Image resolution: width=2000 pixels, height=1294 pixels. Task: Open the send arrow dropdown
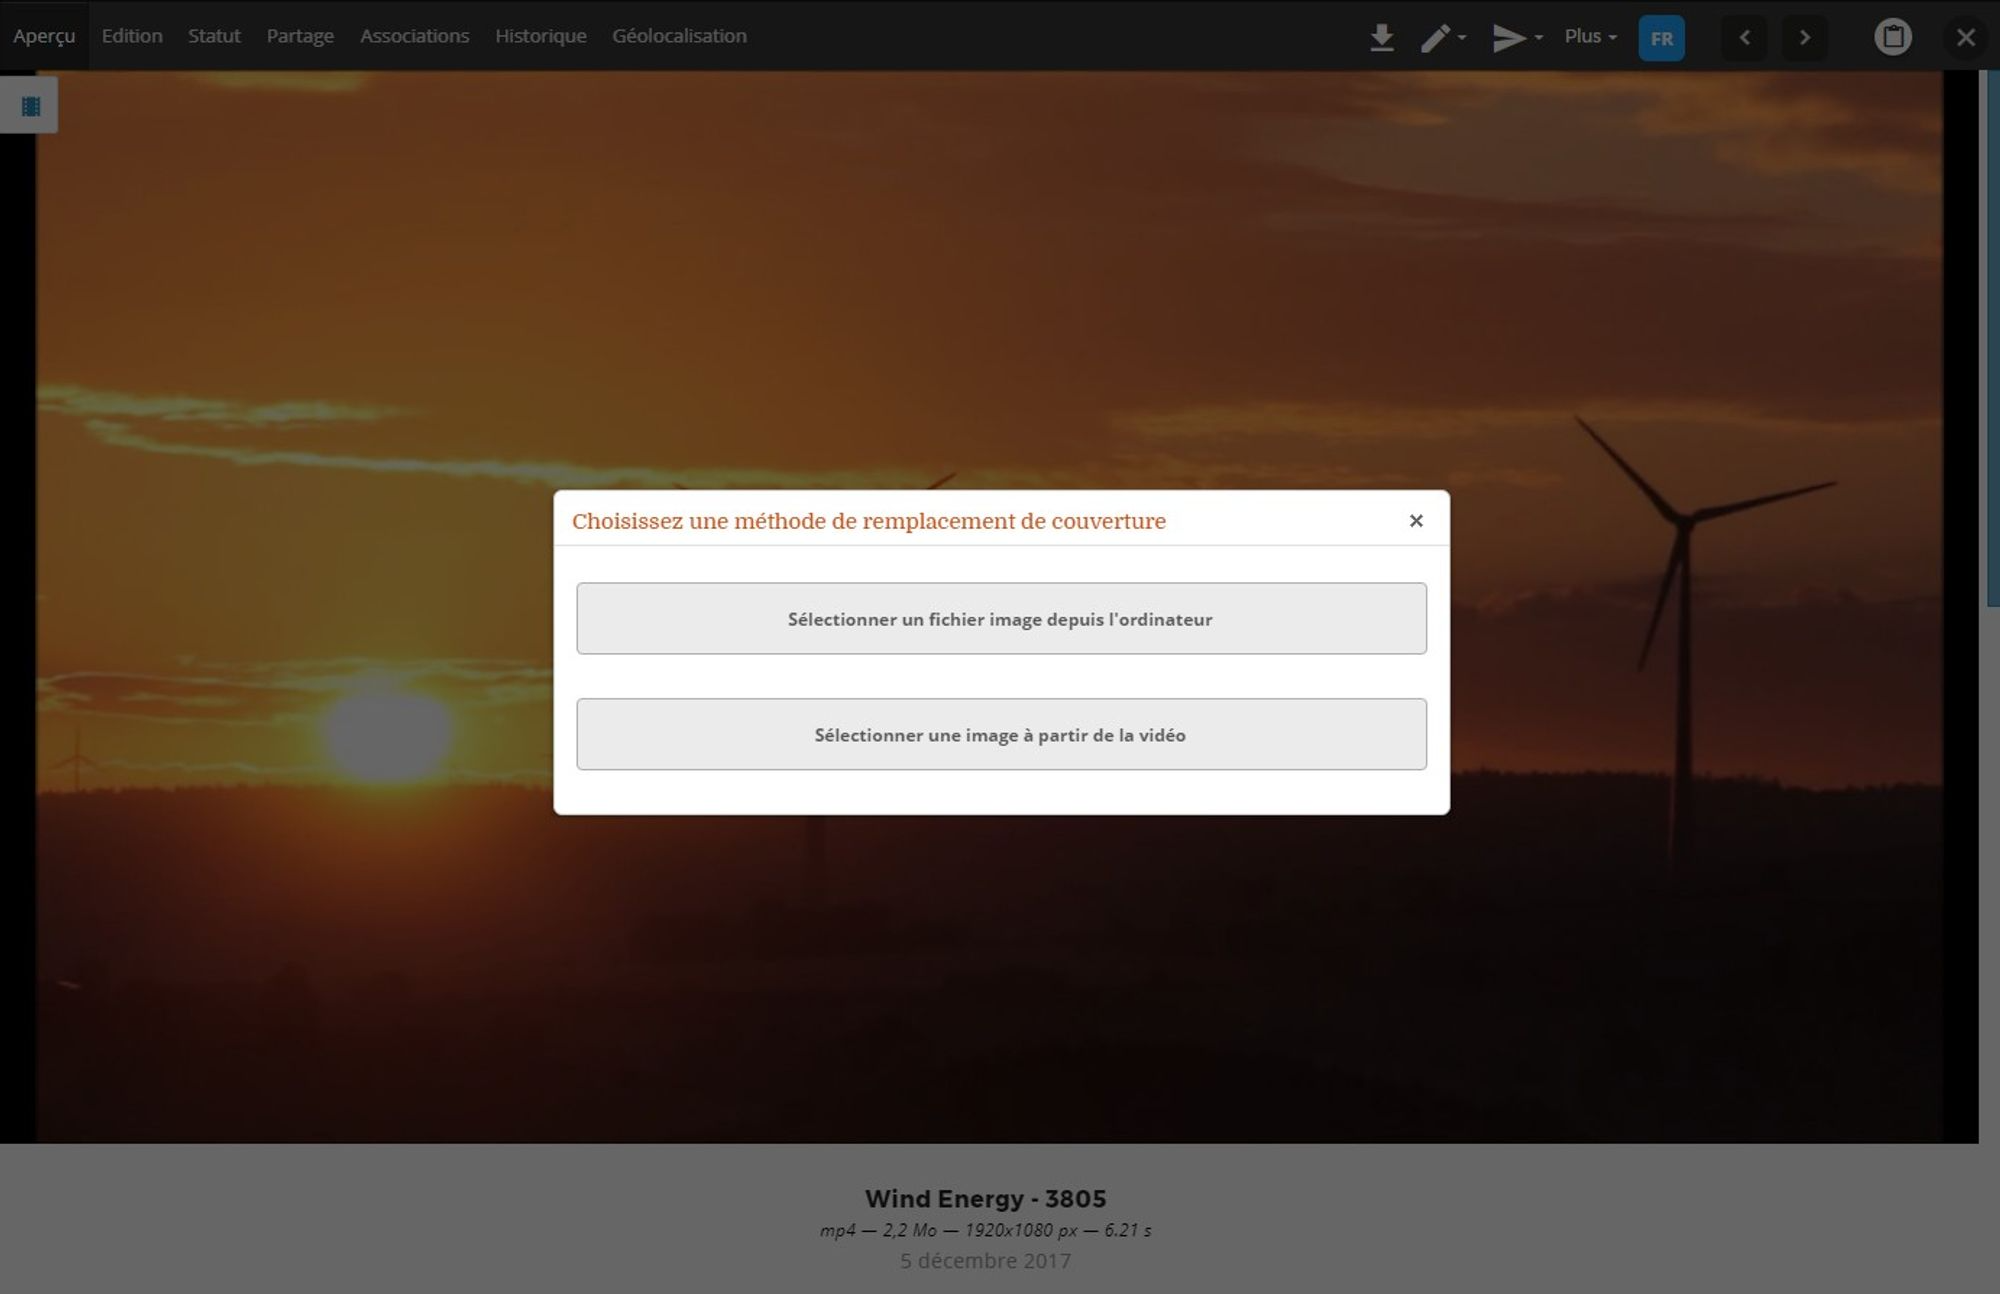click(x=1517, y=38)
